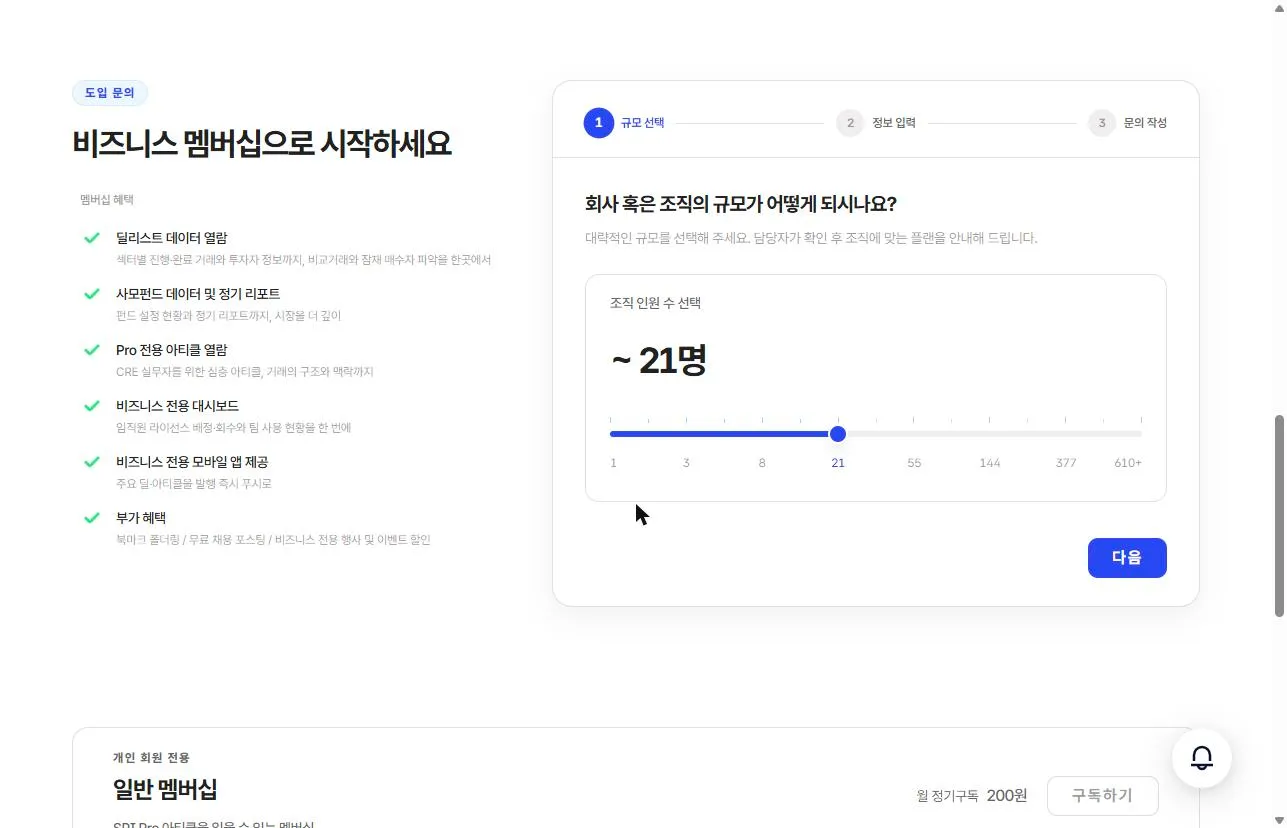Select the 8 label under the slider
1287x828 pixels.
point(762,463)
